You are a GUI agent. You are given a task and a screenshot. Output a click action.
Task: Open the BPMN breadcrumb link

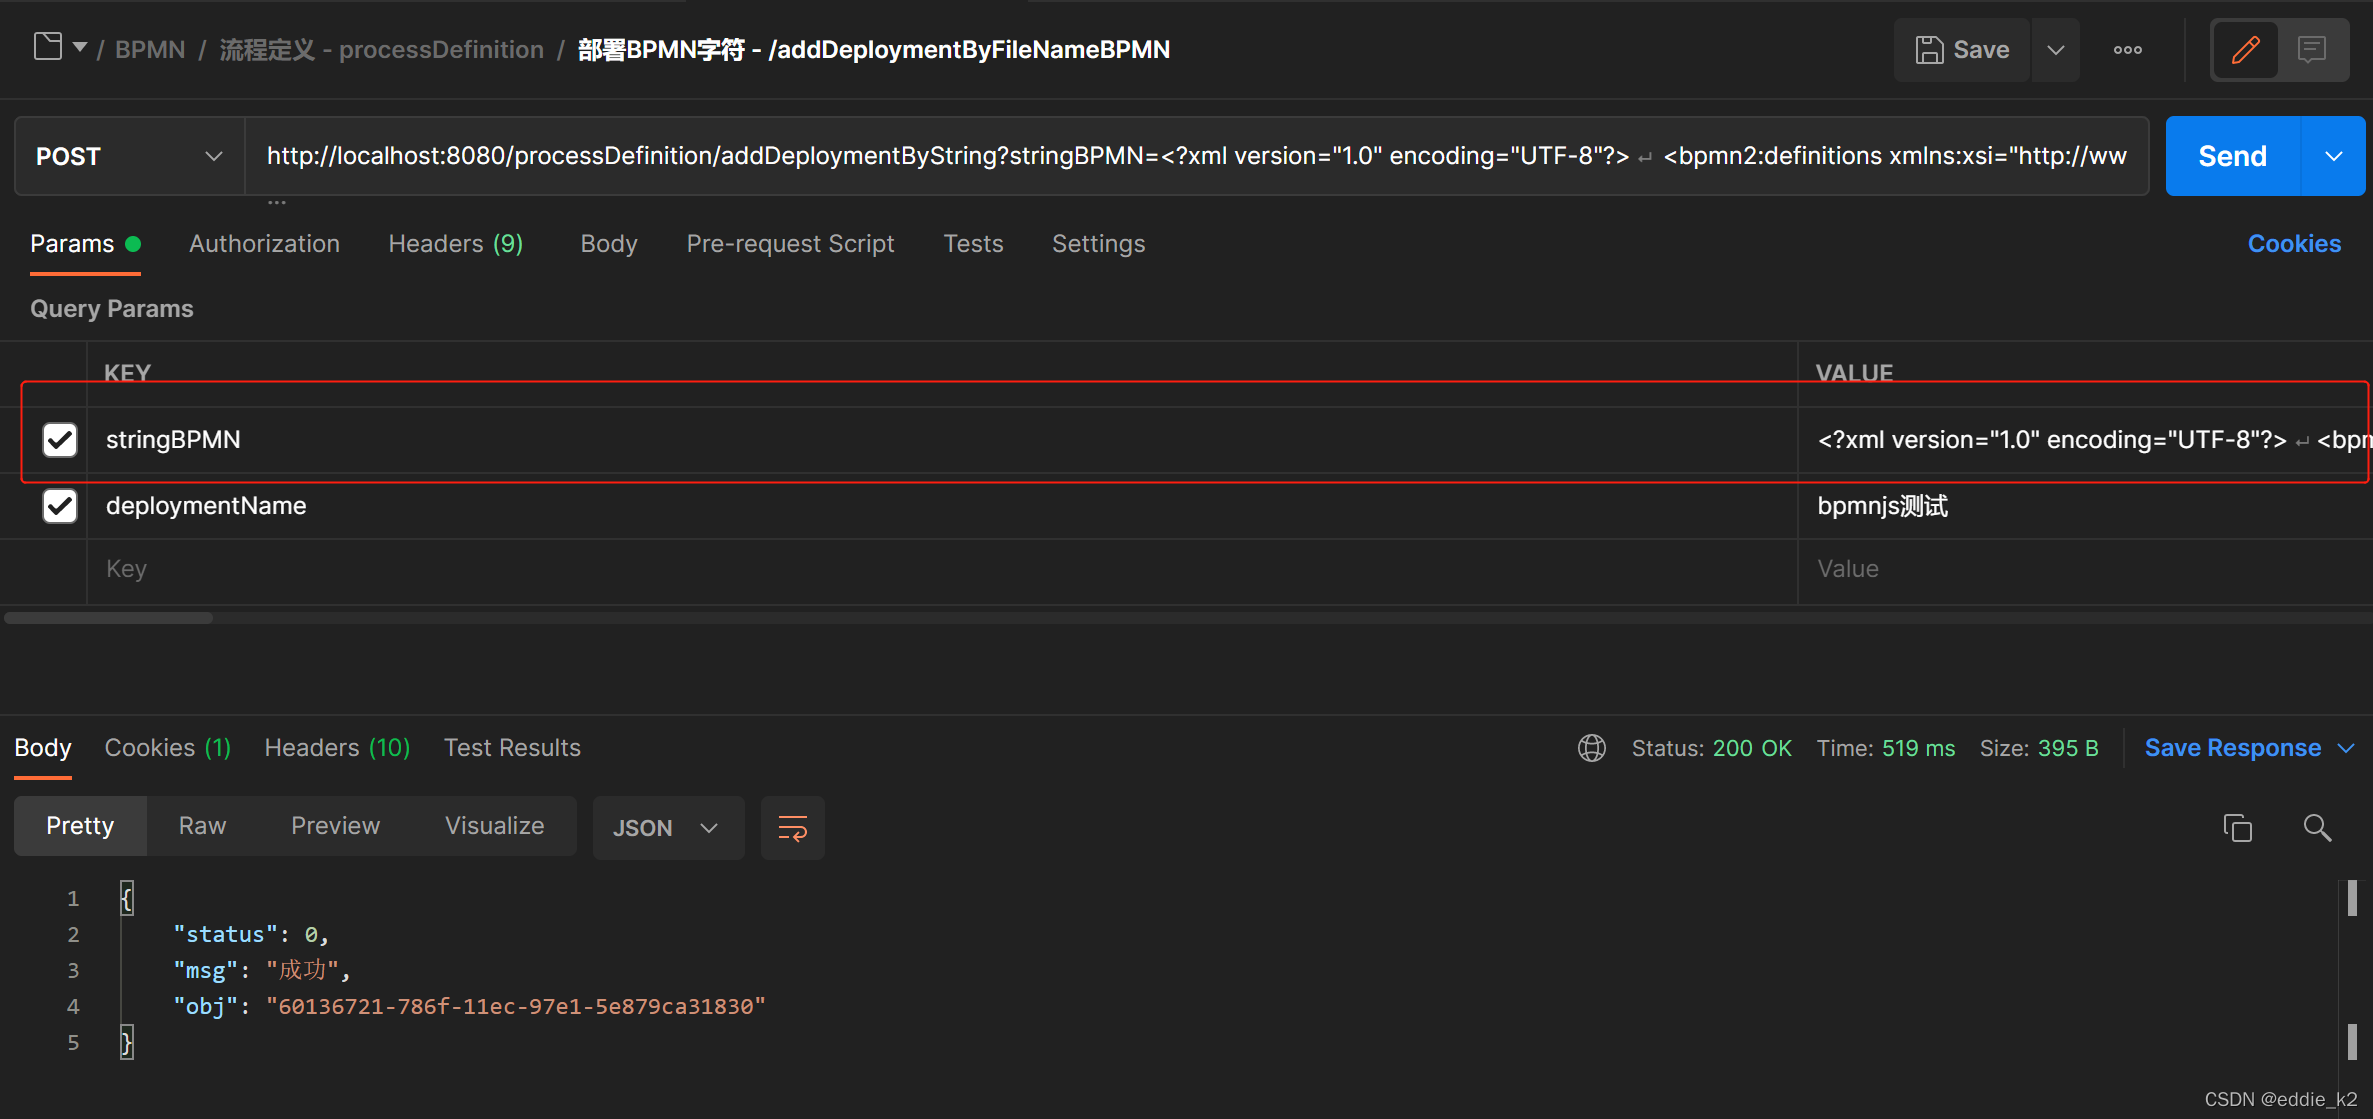tap(150, 49)
